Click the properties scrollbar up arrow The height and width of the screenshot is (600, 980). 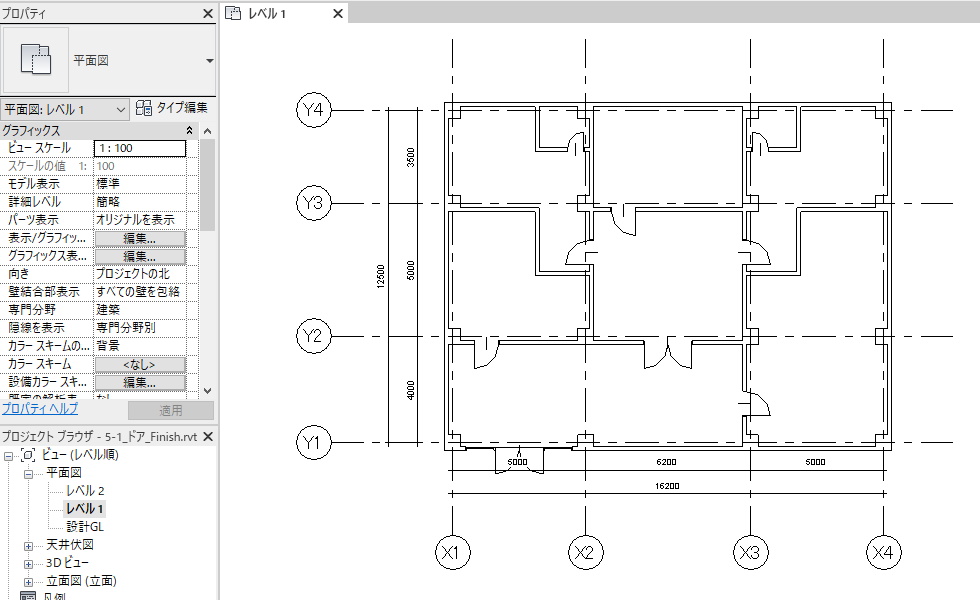click(208, 131)
